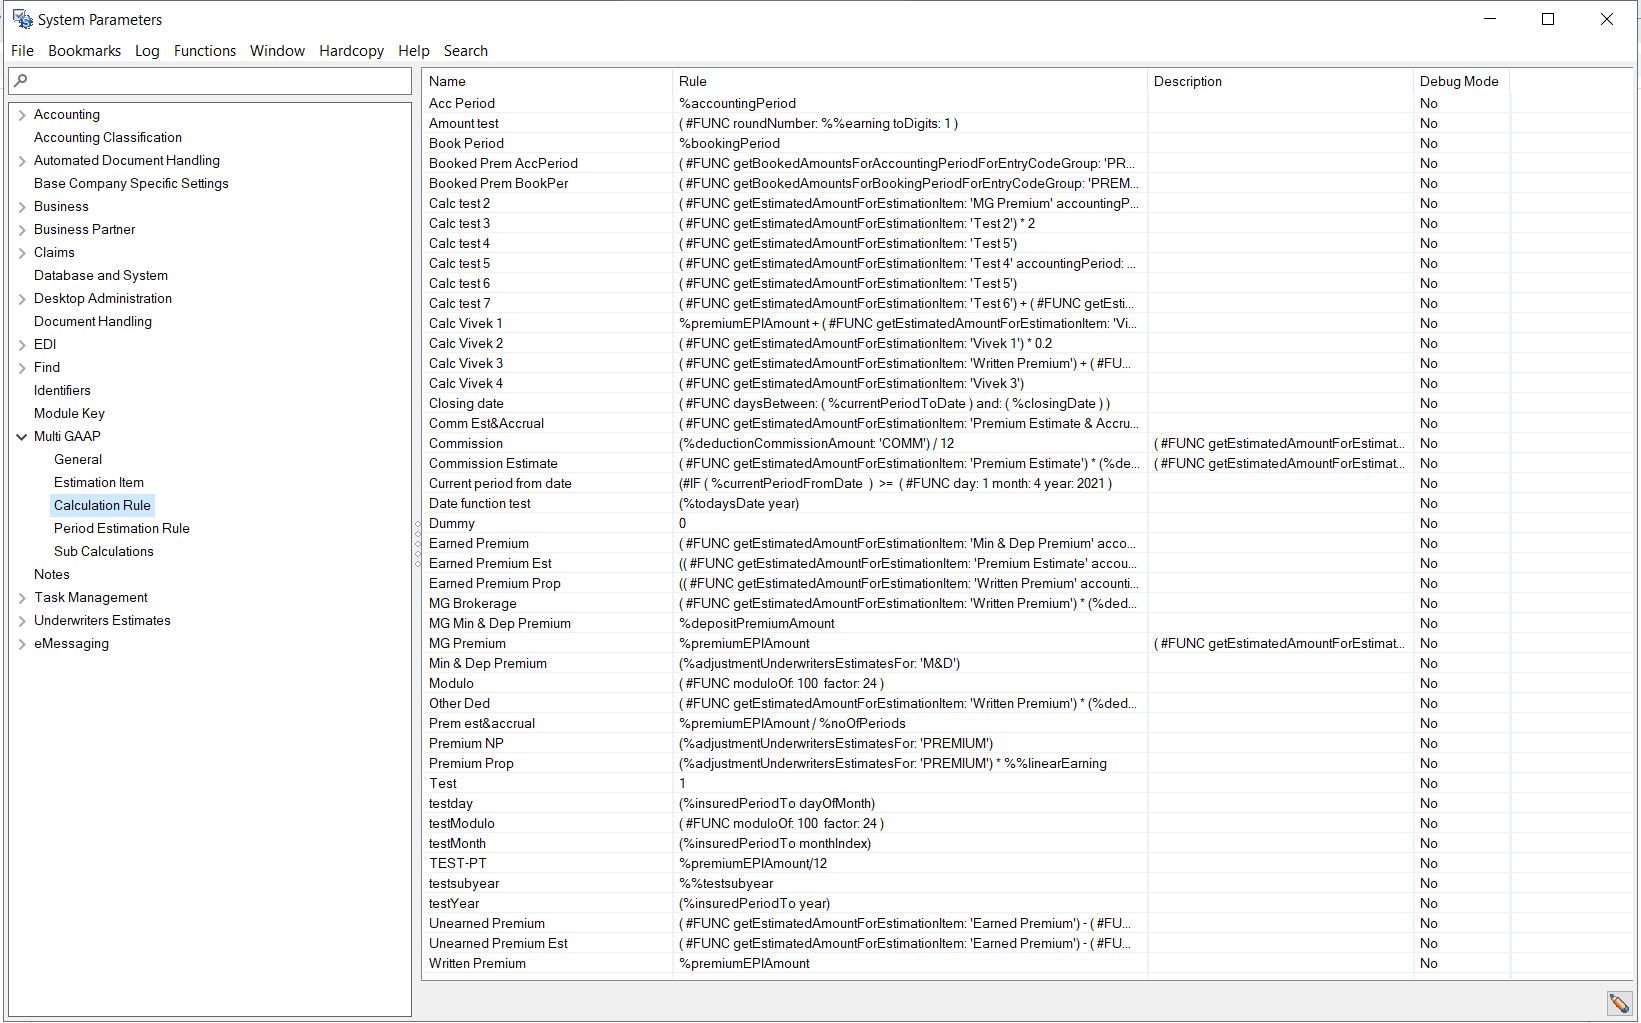The width and height of the screenshot is (1641, 1023).
Task: Collapse the Multi GAAP tree node
Action: pos(22,437)
